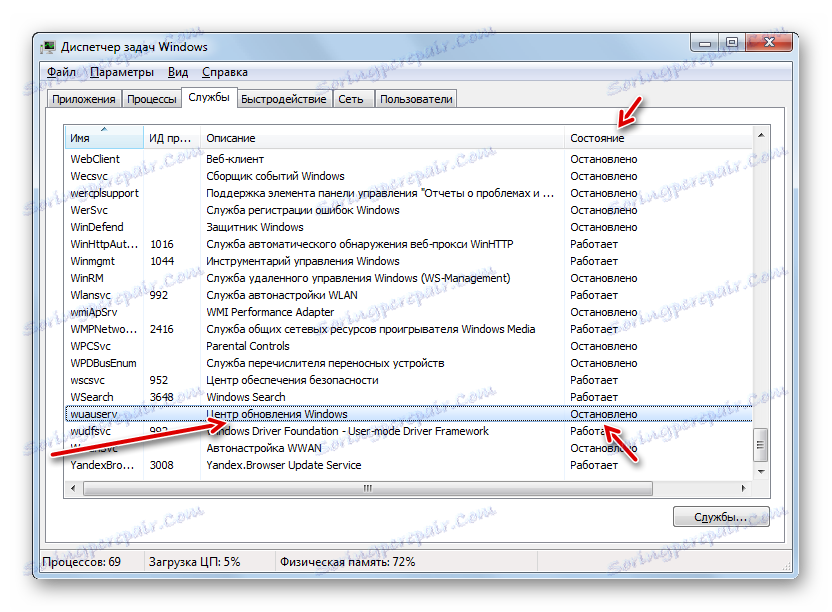Minimize the Task Manager window
This screenshot has height=612, width=832.
click(705, 42)
